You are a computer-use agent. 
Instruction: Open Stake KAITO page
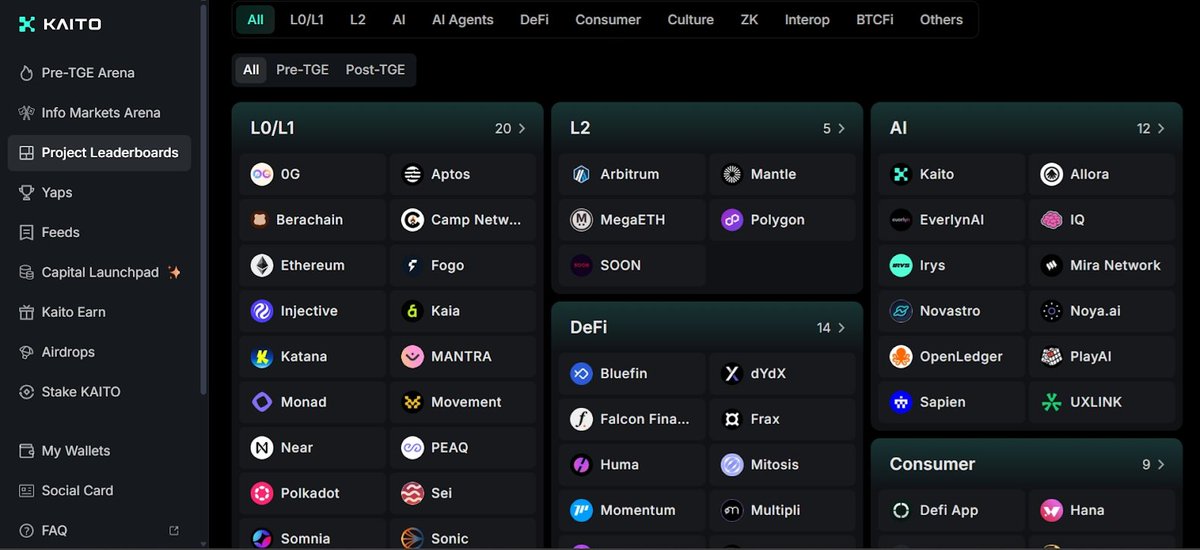[99, 392]
